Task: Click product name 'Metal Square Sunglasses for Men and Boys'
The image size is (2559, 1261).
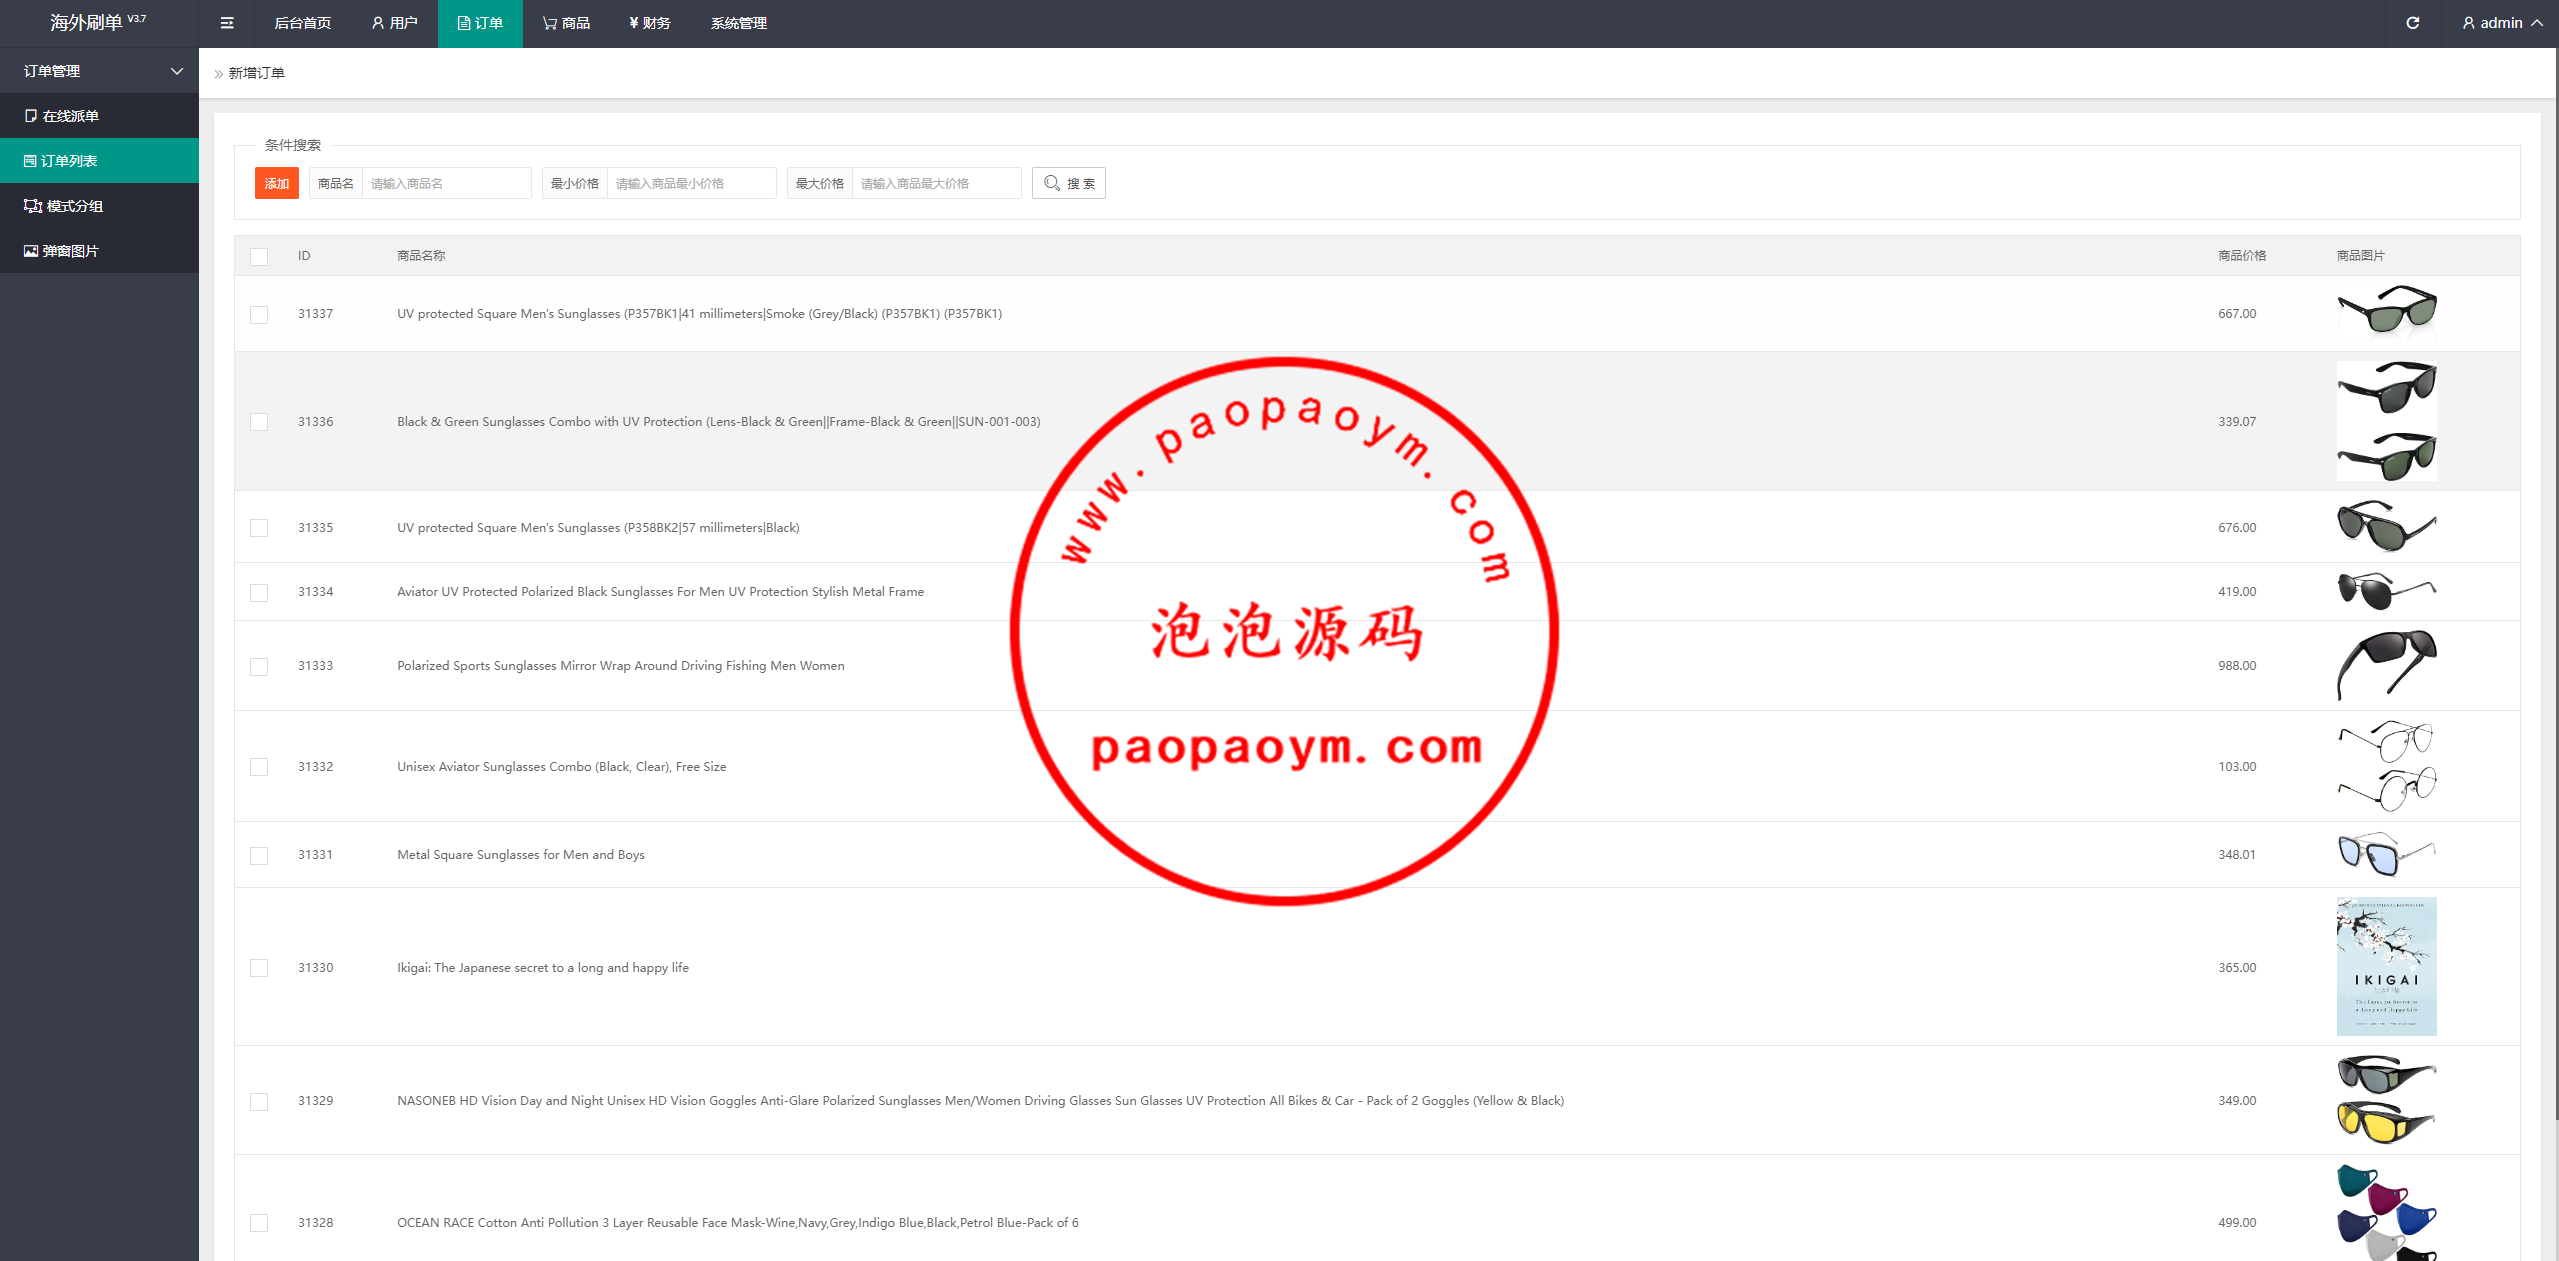Action: pyautogui.click(x=521, y=855)
